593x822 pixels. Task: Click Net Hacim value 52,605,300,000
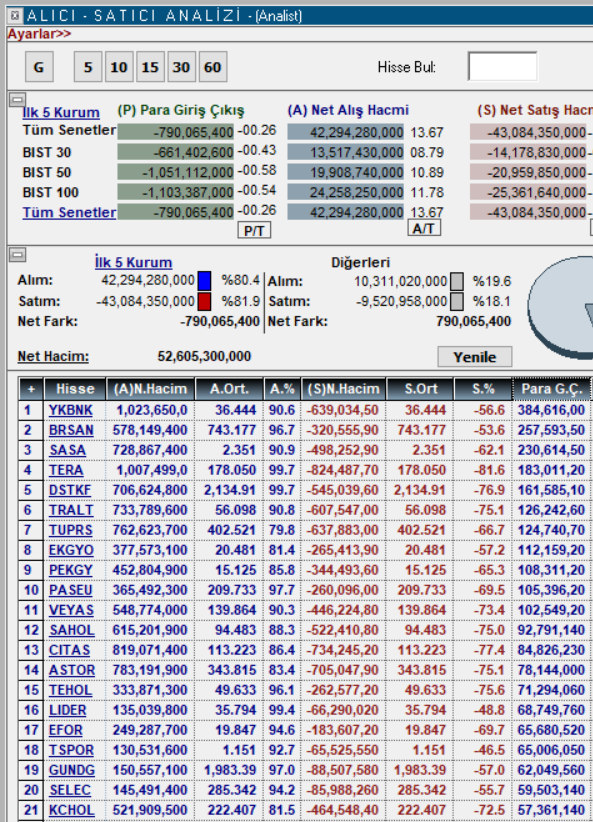click(x=204, y=356)
